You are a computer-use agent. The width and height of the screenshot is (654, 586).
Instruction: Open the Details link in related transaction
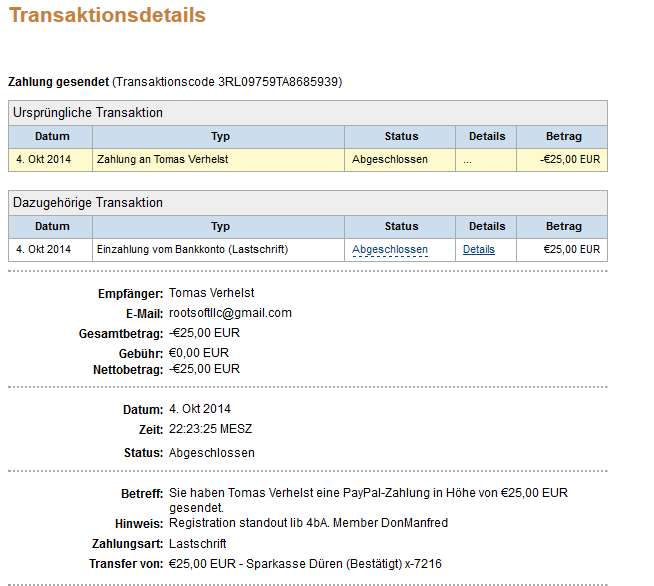[x=478, y=249]
